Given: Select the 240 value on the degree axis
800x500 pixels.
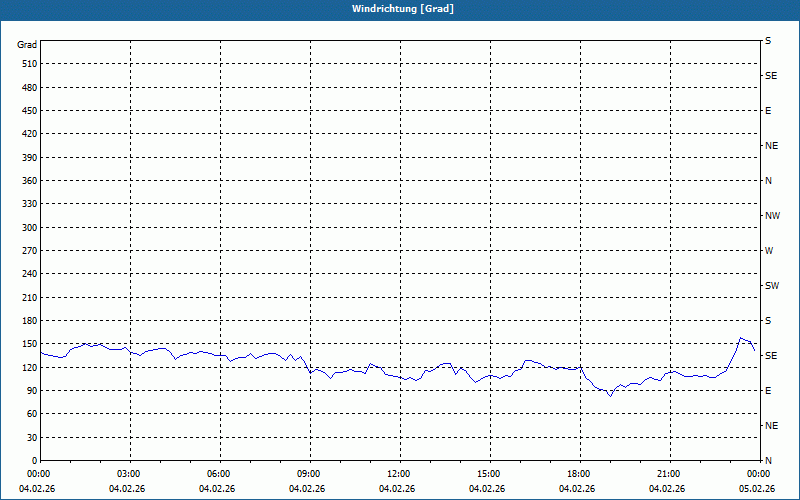Looking at the screenshot, I should coord(30,274).
